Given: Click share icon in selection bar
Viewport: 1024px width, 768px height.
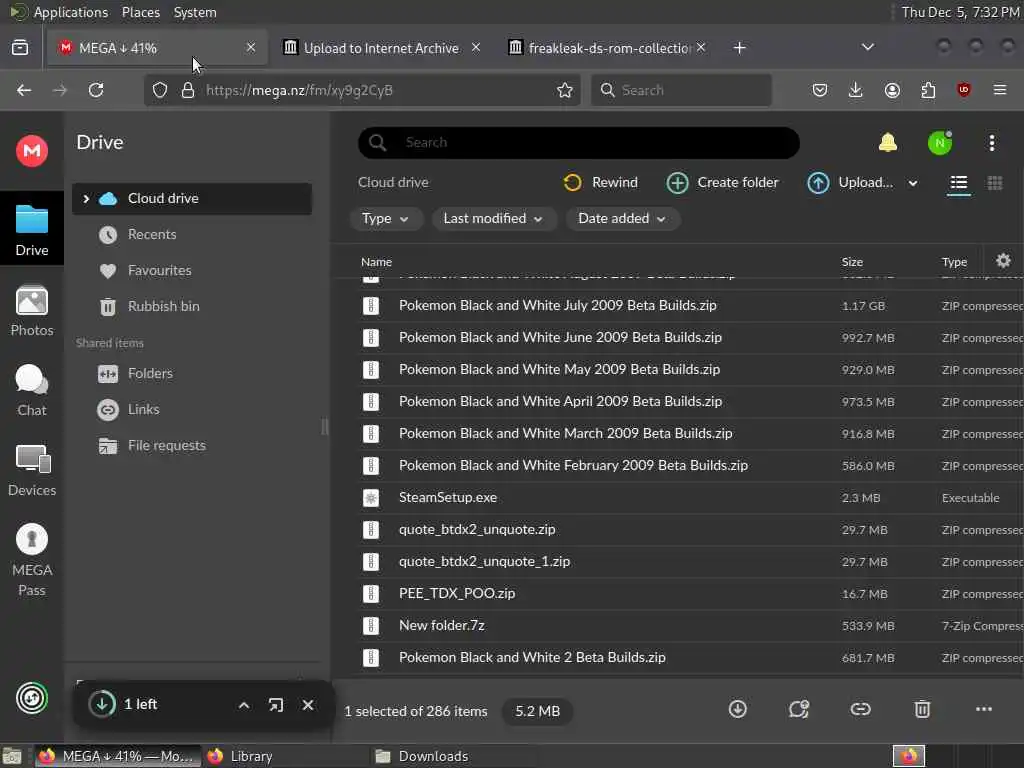Looking at the screenshot, I should pos(798,709).
